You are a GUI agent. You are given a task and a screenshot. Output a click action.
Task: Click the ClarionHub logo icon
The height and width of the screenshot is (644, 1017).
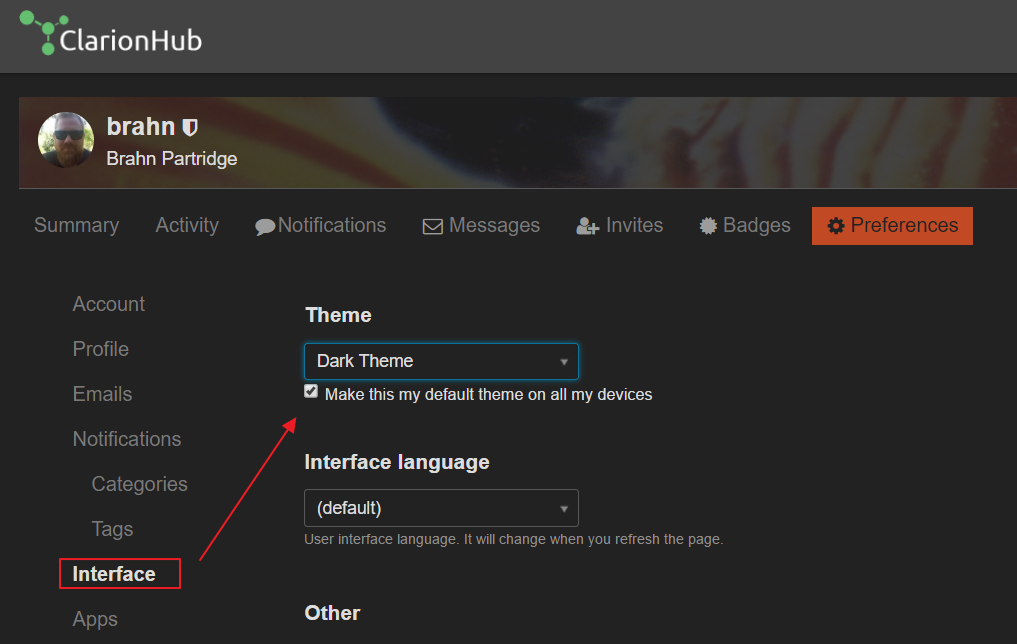(42, 32)
